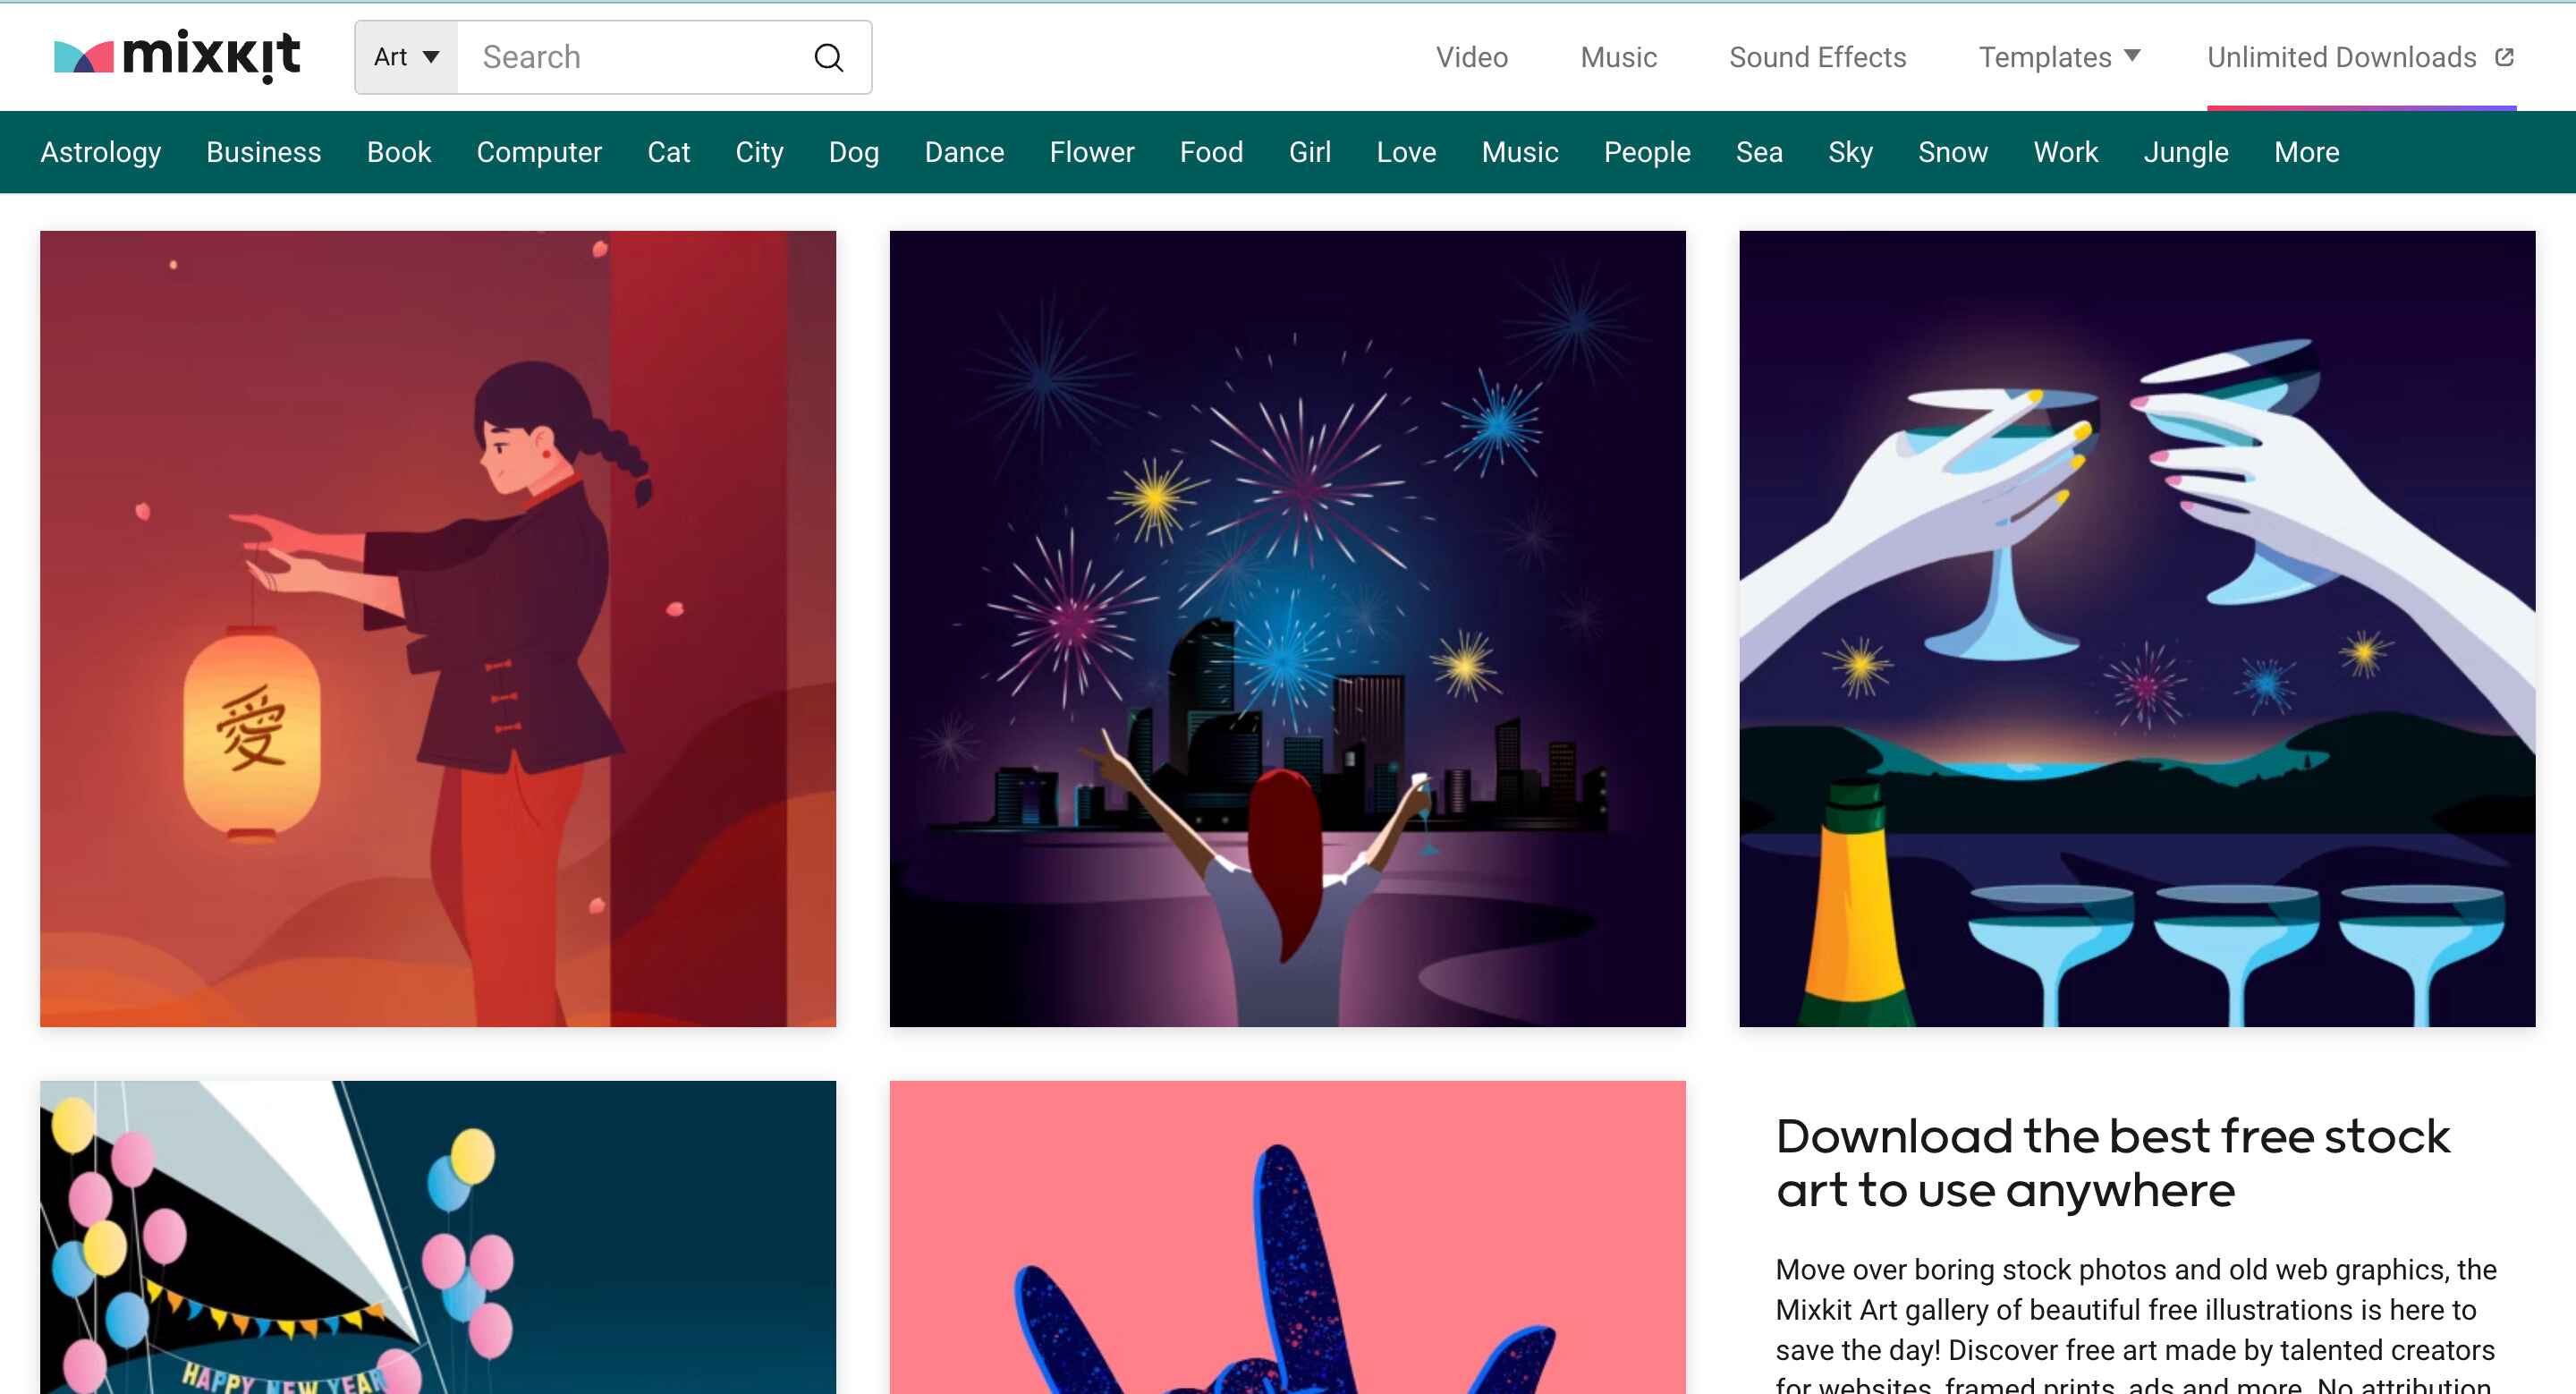Go to the Video section
Image resolution: width=2576 pixels, height=1394 pixels.
pos(1471,57)
